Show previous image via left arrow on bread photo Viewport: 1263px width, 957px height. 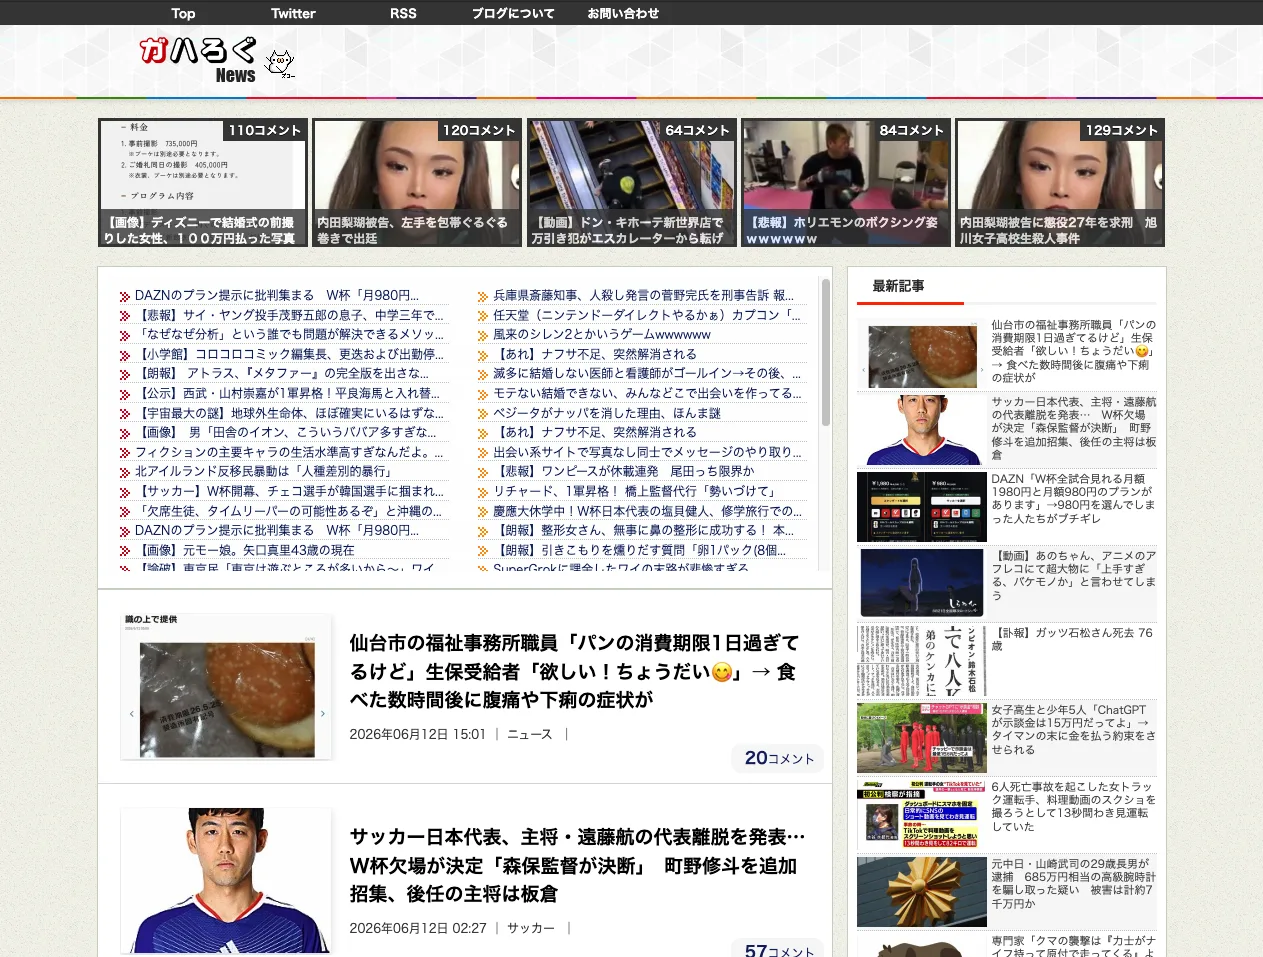[x=131, y=714]
